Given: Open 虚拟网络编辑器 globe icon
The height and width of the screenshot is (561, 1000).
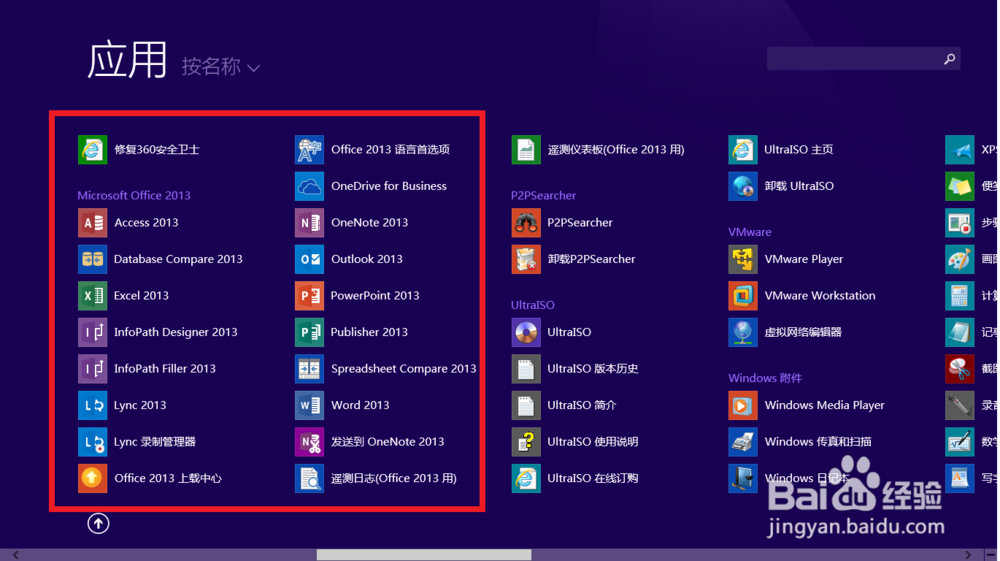Looking at the screenshot, I should tap(743, 332).
